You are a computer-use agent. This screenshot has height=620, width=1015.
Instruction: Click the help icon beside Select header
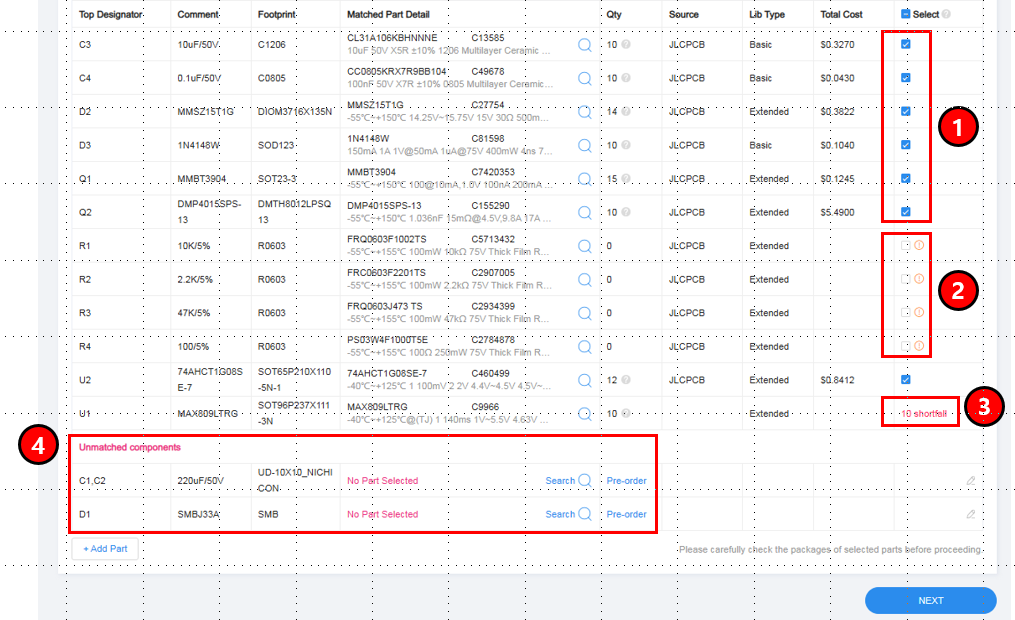(x=946, y=14)
